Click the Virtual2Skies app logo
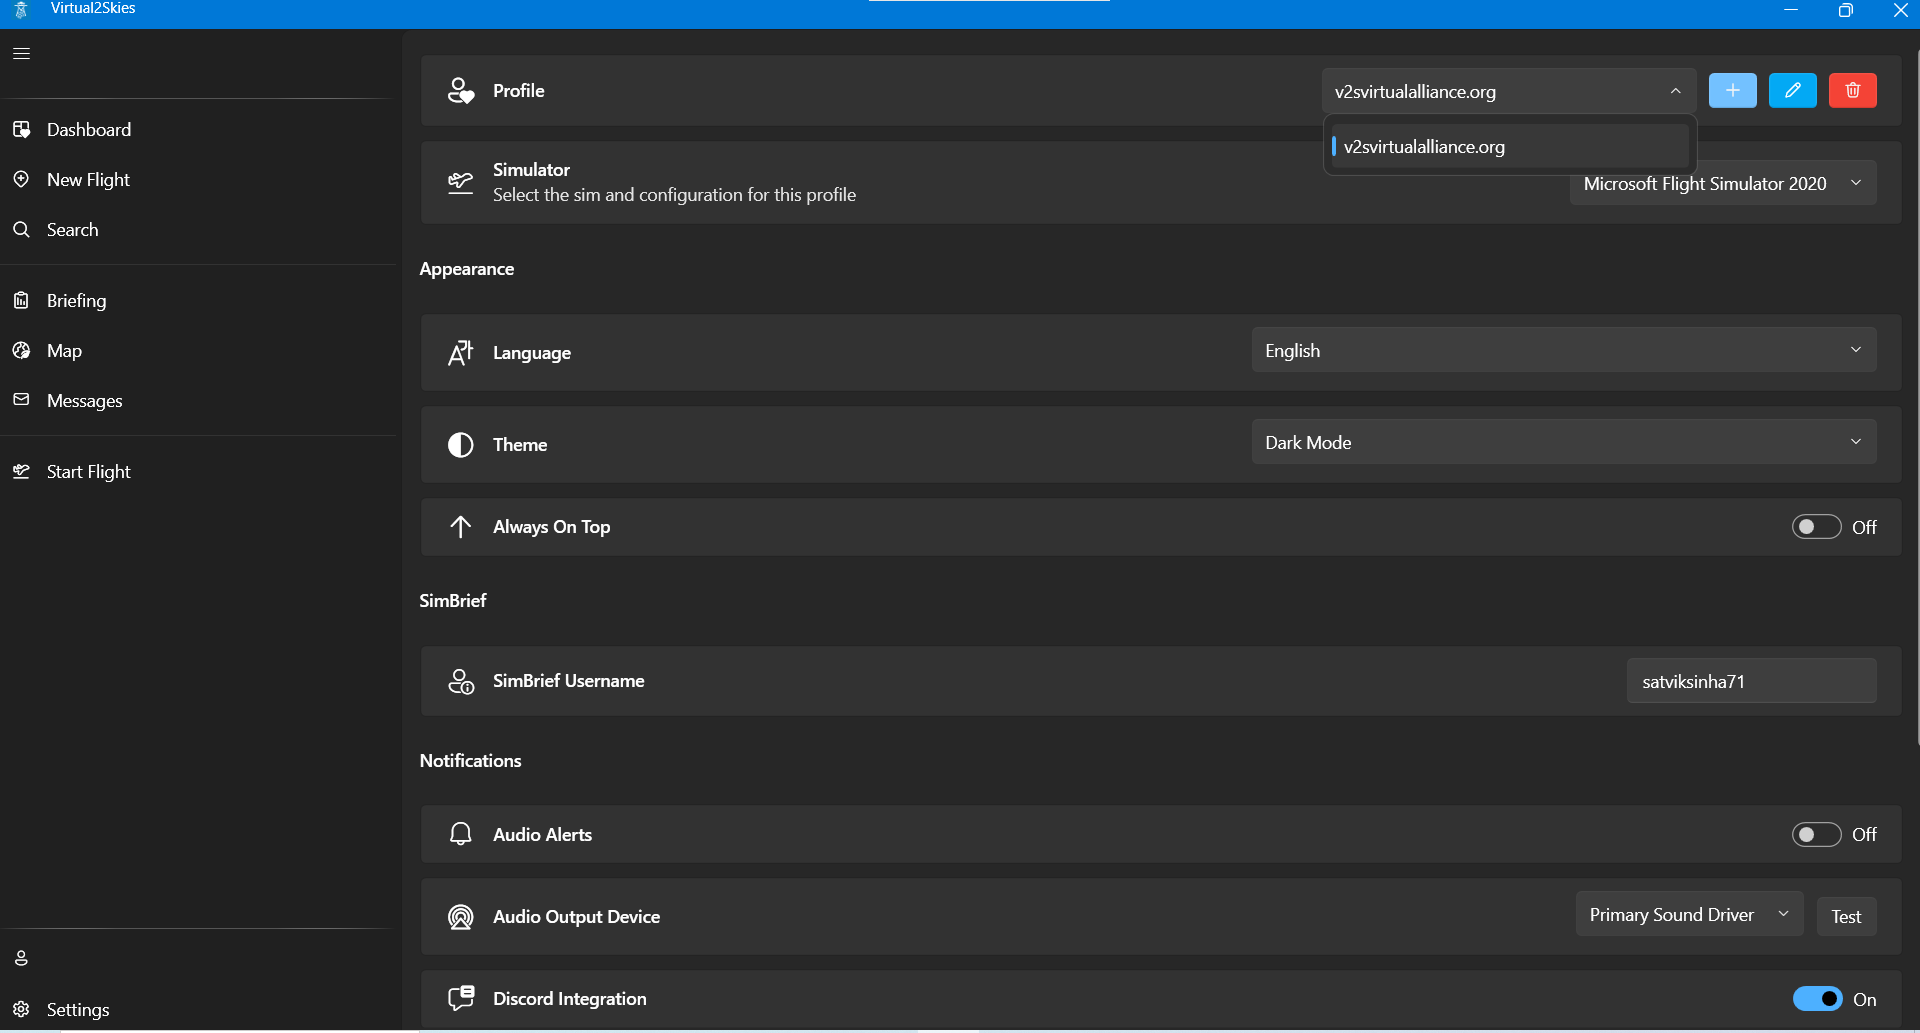The width and height of the screenshot is (1920, 1033). (21, 10)
